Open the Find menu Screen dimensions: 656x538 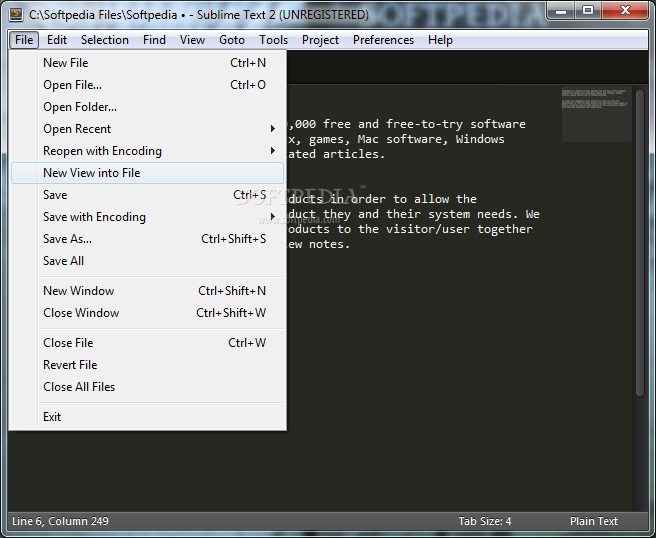[154, 40]
